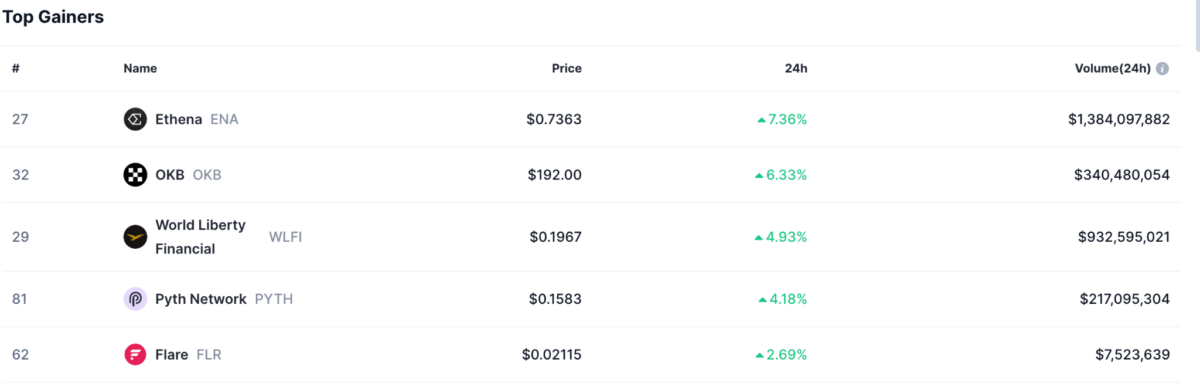
Task: Sort table by the 24h column header
Action: pyautogui.click(x=796, y=69)
